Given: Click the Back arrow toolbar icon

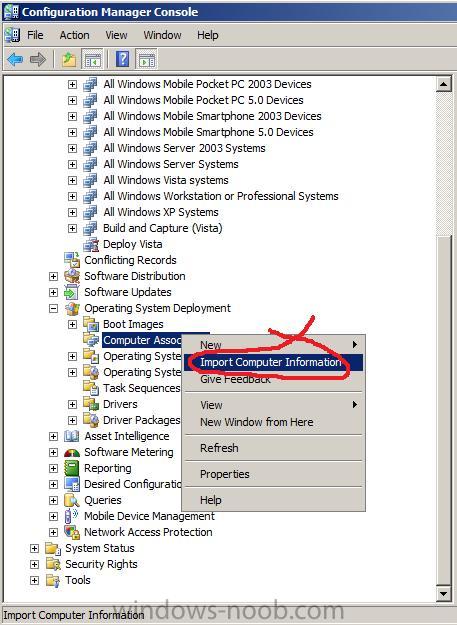Looking at the screenshot, I should (x=15, y=60).
